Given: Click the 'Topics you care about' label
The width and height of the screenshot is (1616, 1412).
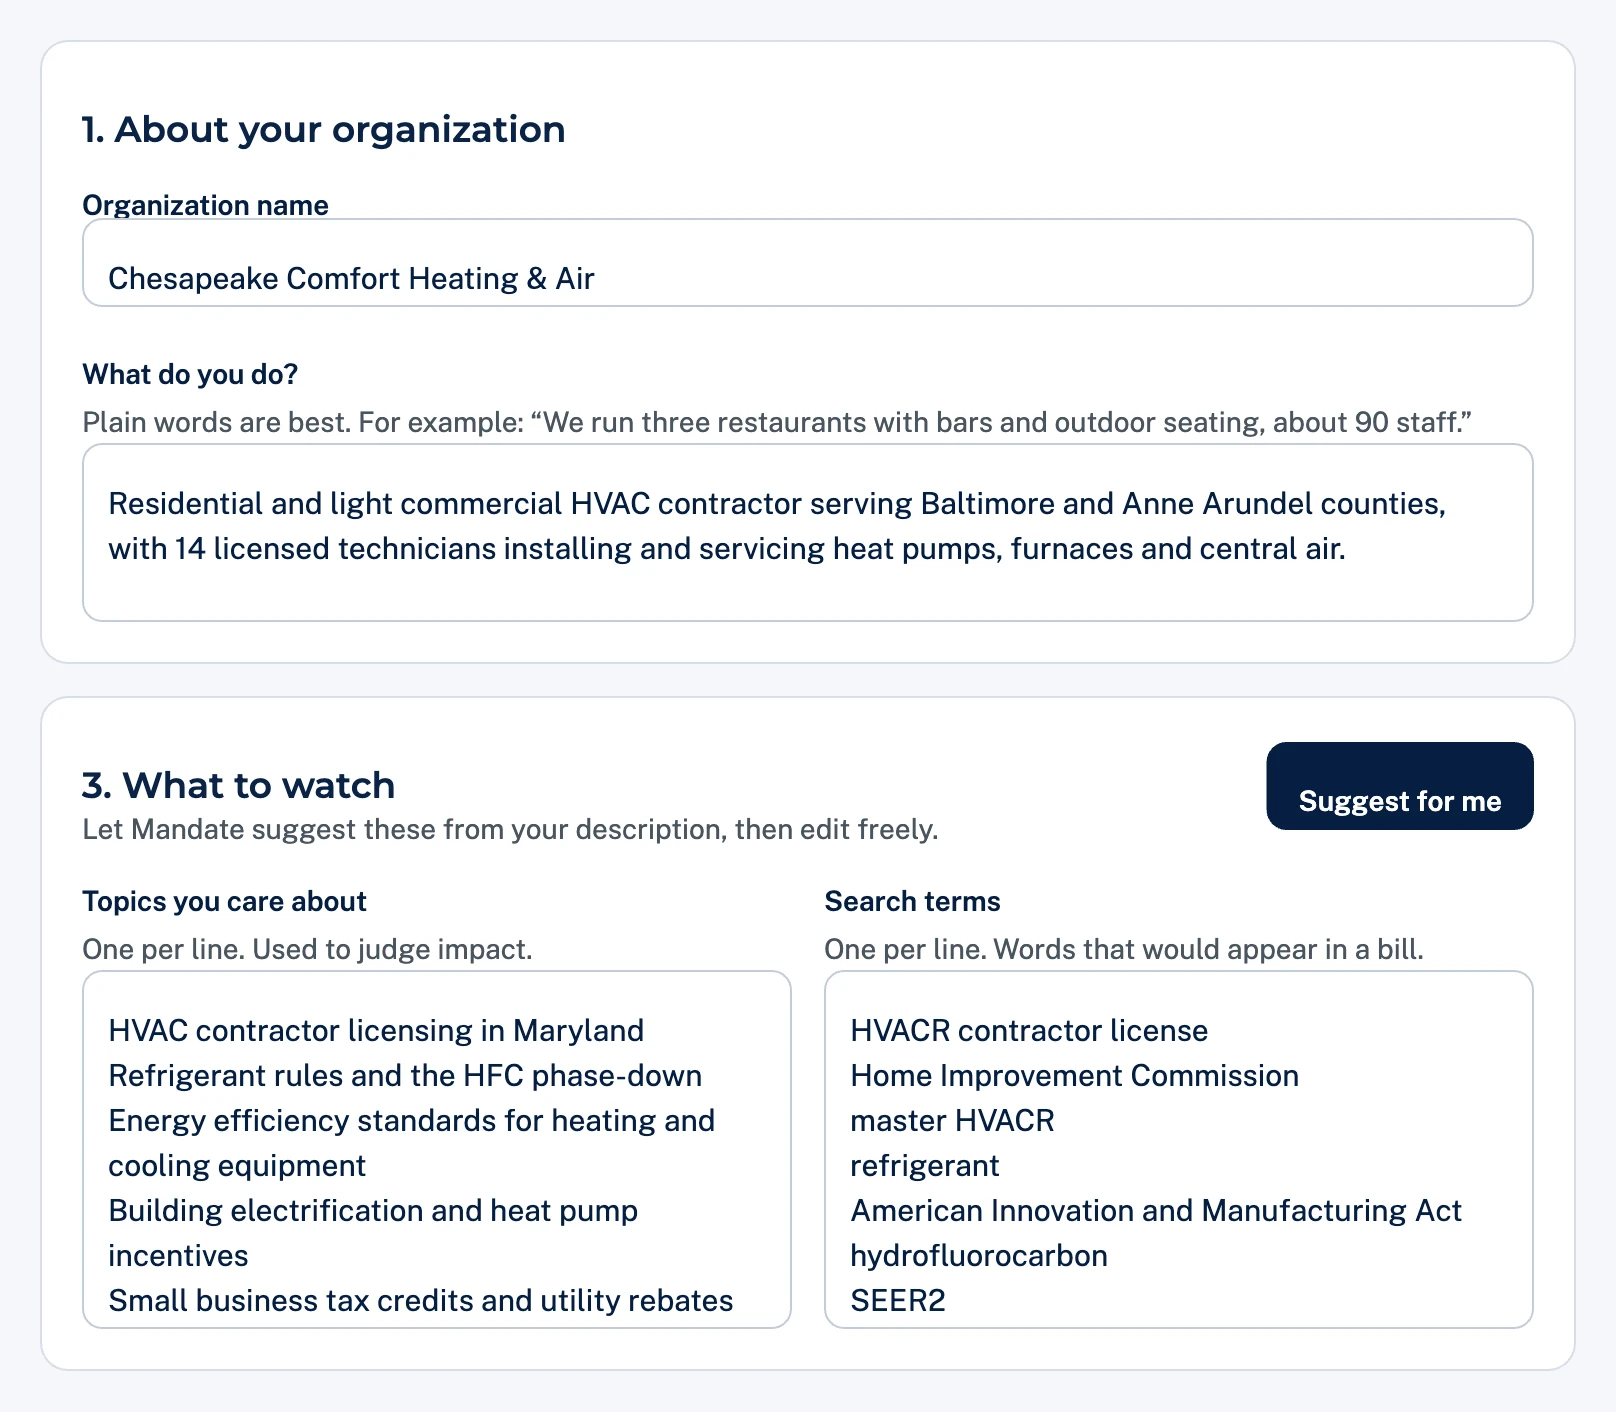Looking at the screenshot, I should click(x=224, y=901).
